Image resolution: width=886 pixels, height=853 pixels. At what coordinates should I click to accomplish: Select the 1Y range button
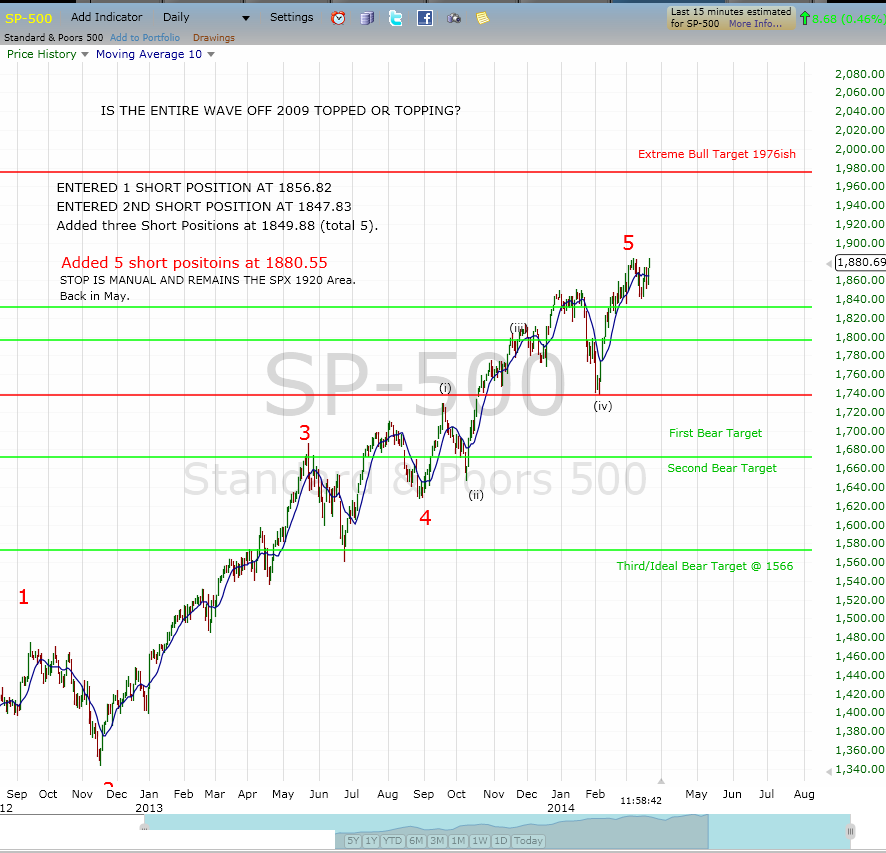point(371,841)
